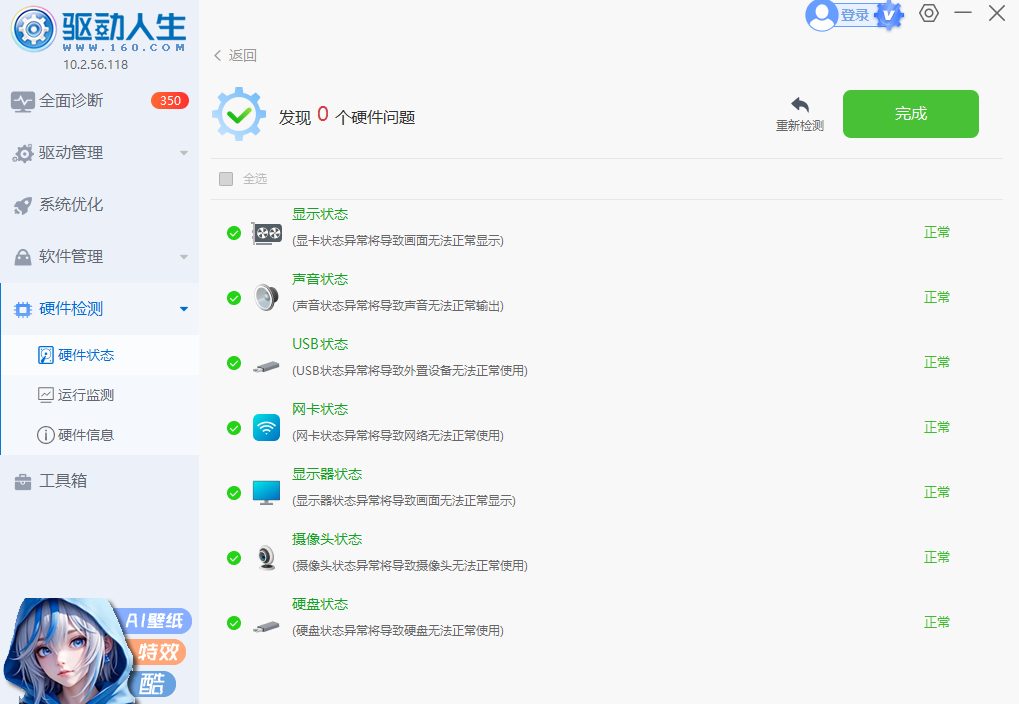Viewport: 1019px width, 704px height.
Task: Click 正常 status in 网卡状态 row
Action: pyautogui.click(x=936, y=427)
